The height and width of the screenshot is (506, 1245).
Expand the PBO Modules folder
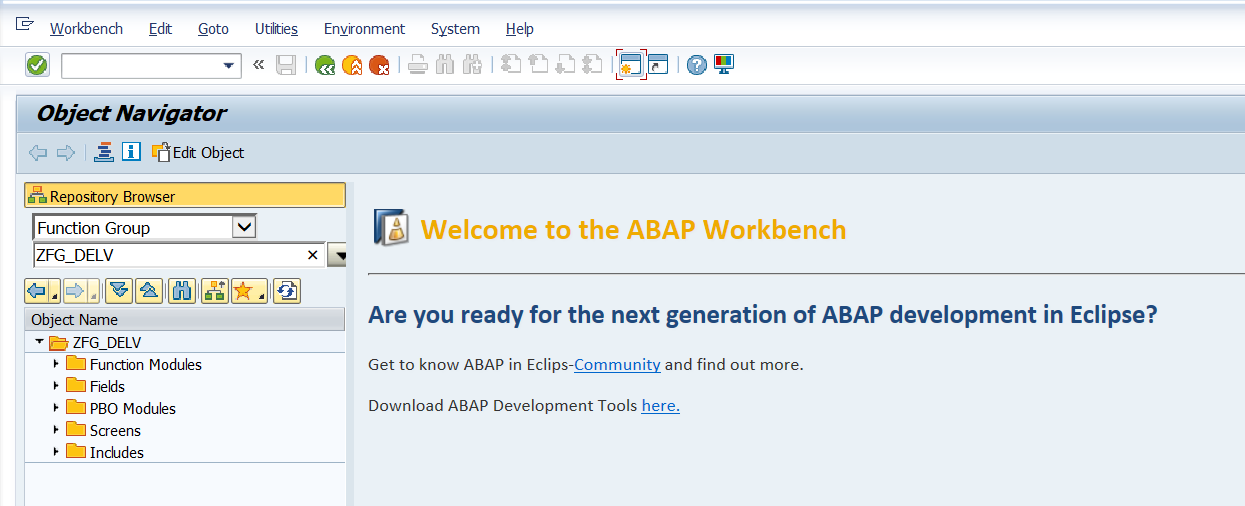pos(57,408)
